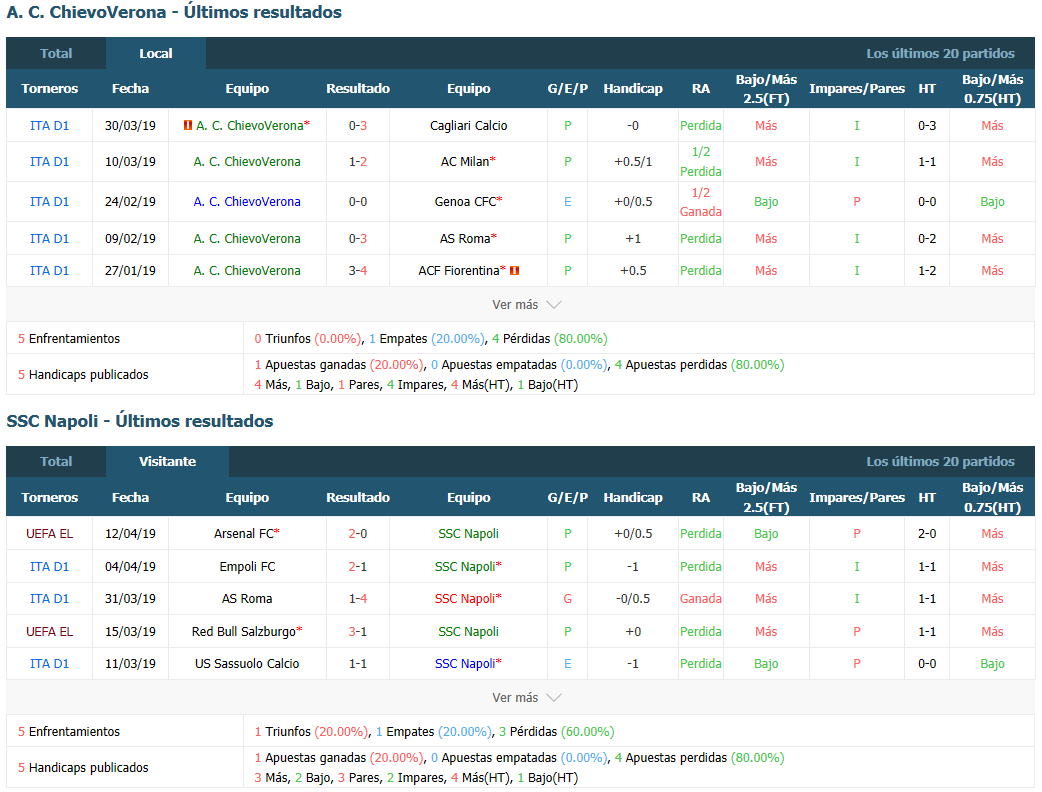Screen dimensions: 1042x792
Task: Click 2-0 result for Arsenal match
Action: (x=358, y=534)
